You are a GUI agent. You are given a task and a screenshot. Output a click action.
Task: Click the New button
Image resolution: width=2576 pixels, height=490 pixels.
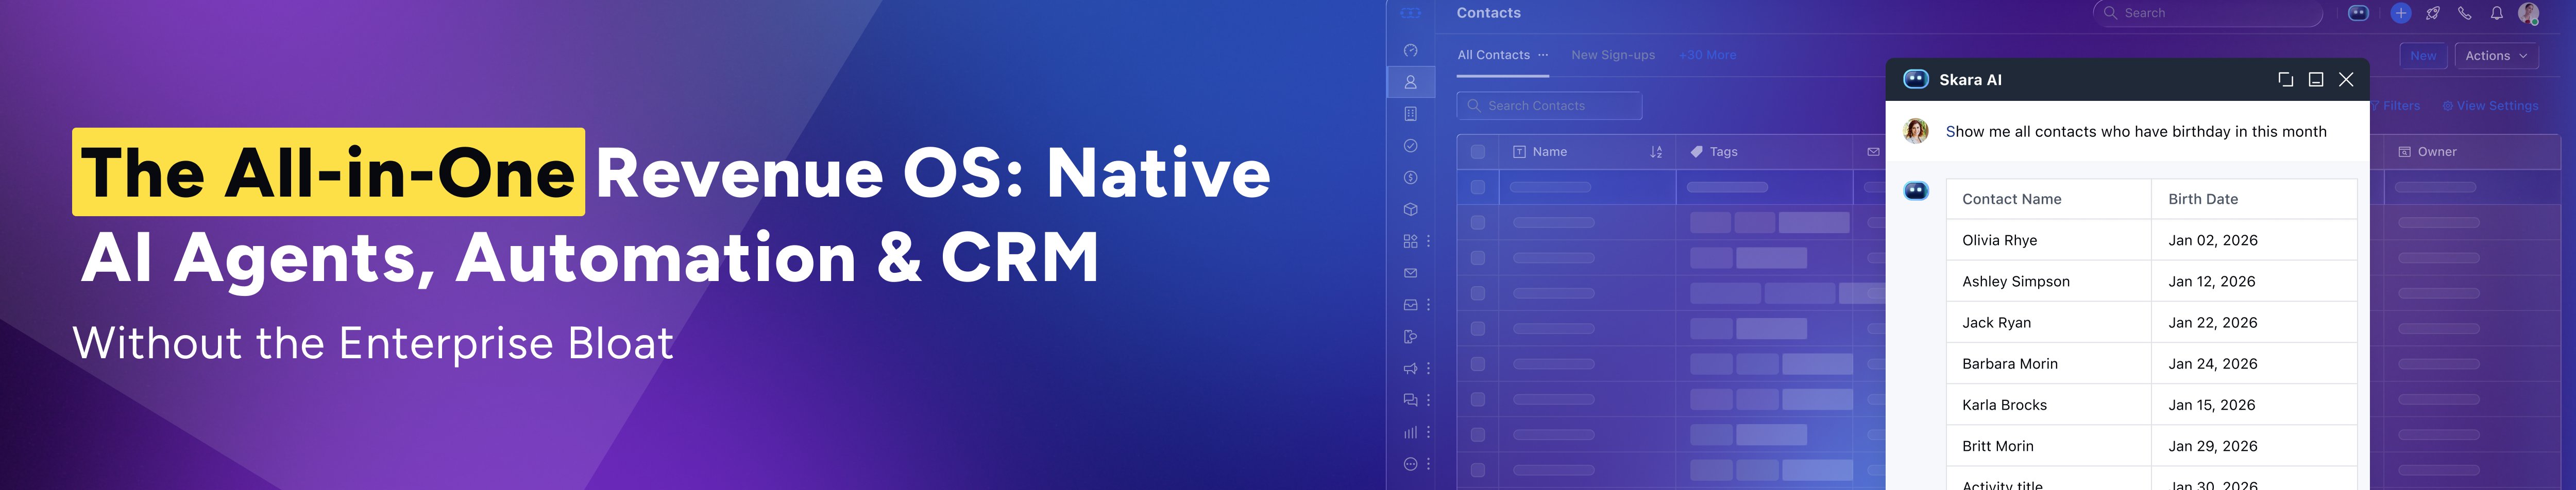coord(2423,56)
